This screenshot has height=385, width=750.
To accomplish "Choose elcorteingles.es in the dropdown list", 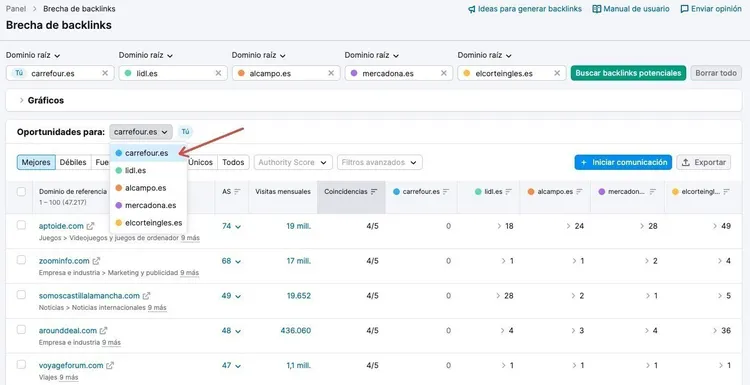I will pos(148,223).
